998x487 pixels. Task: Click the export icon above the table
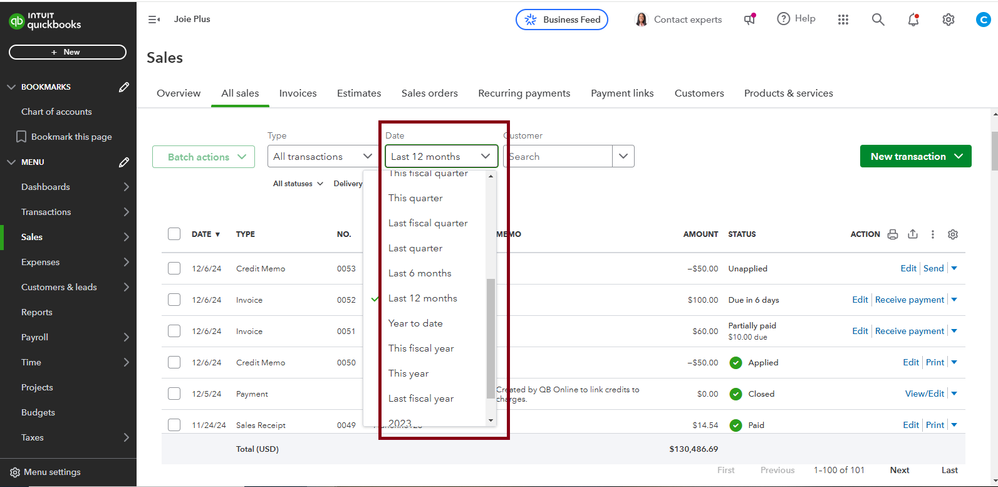click(x=912, y=234)
